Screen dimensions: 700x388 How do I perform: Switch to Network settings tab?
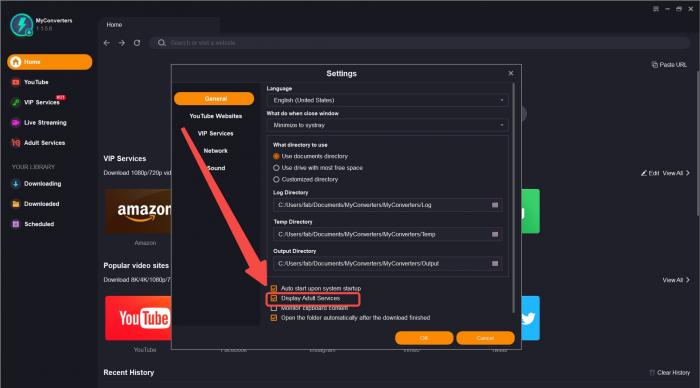pyautogui.click(x=216, y=151)
